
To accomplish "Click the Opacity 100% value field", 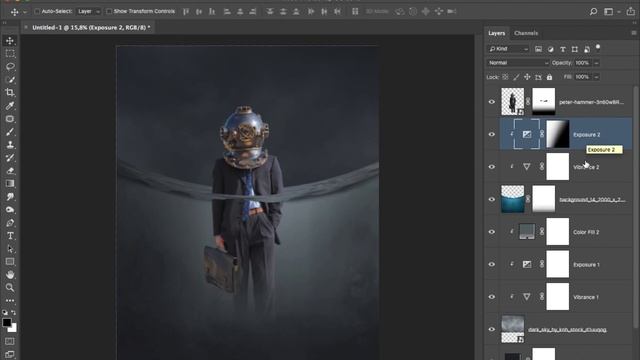I will 583,63.
